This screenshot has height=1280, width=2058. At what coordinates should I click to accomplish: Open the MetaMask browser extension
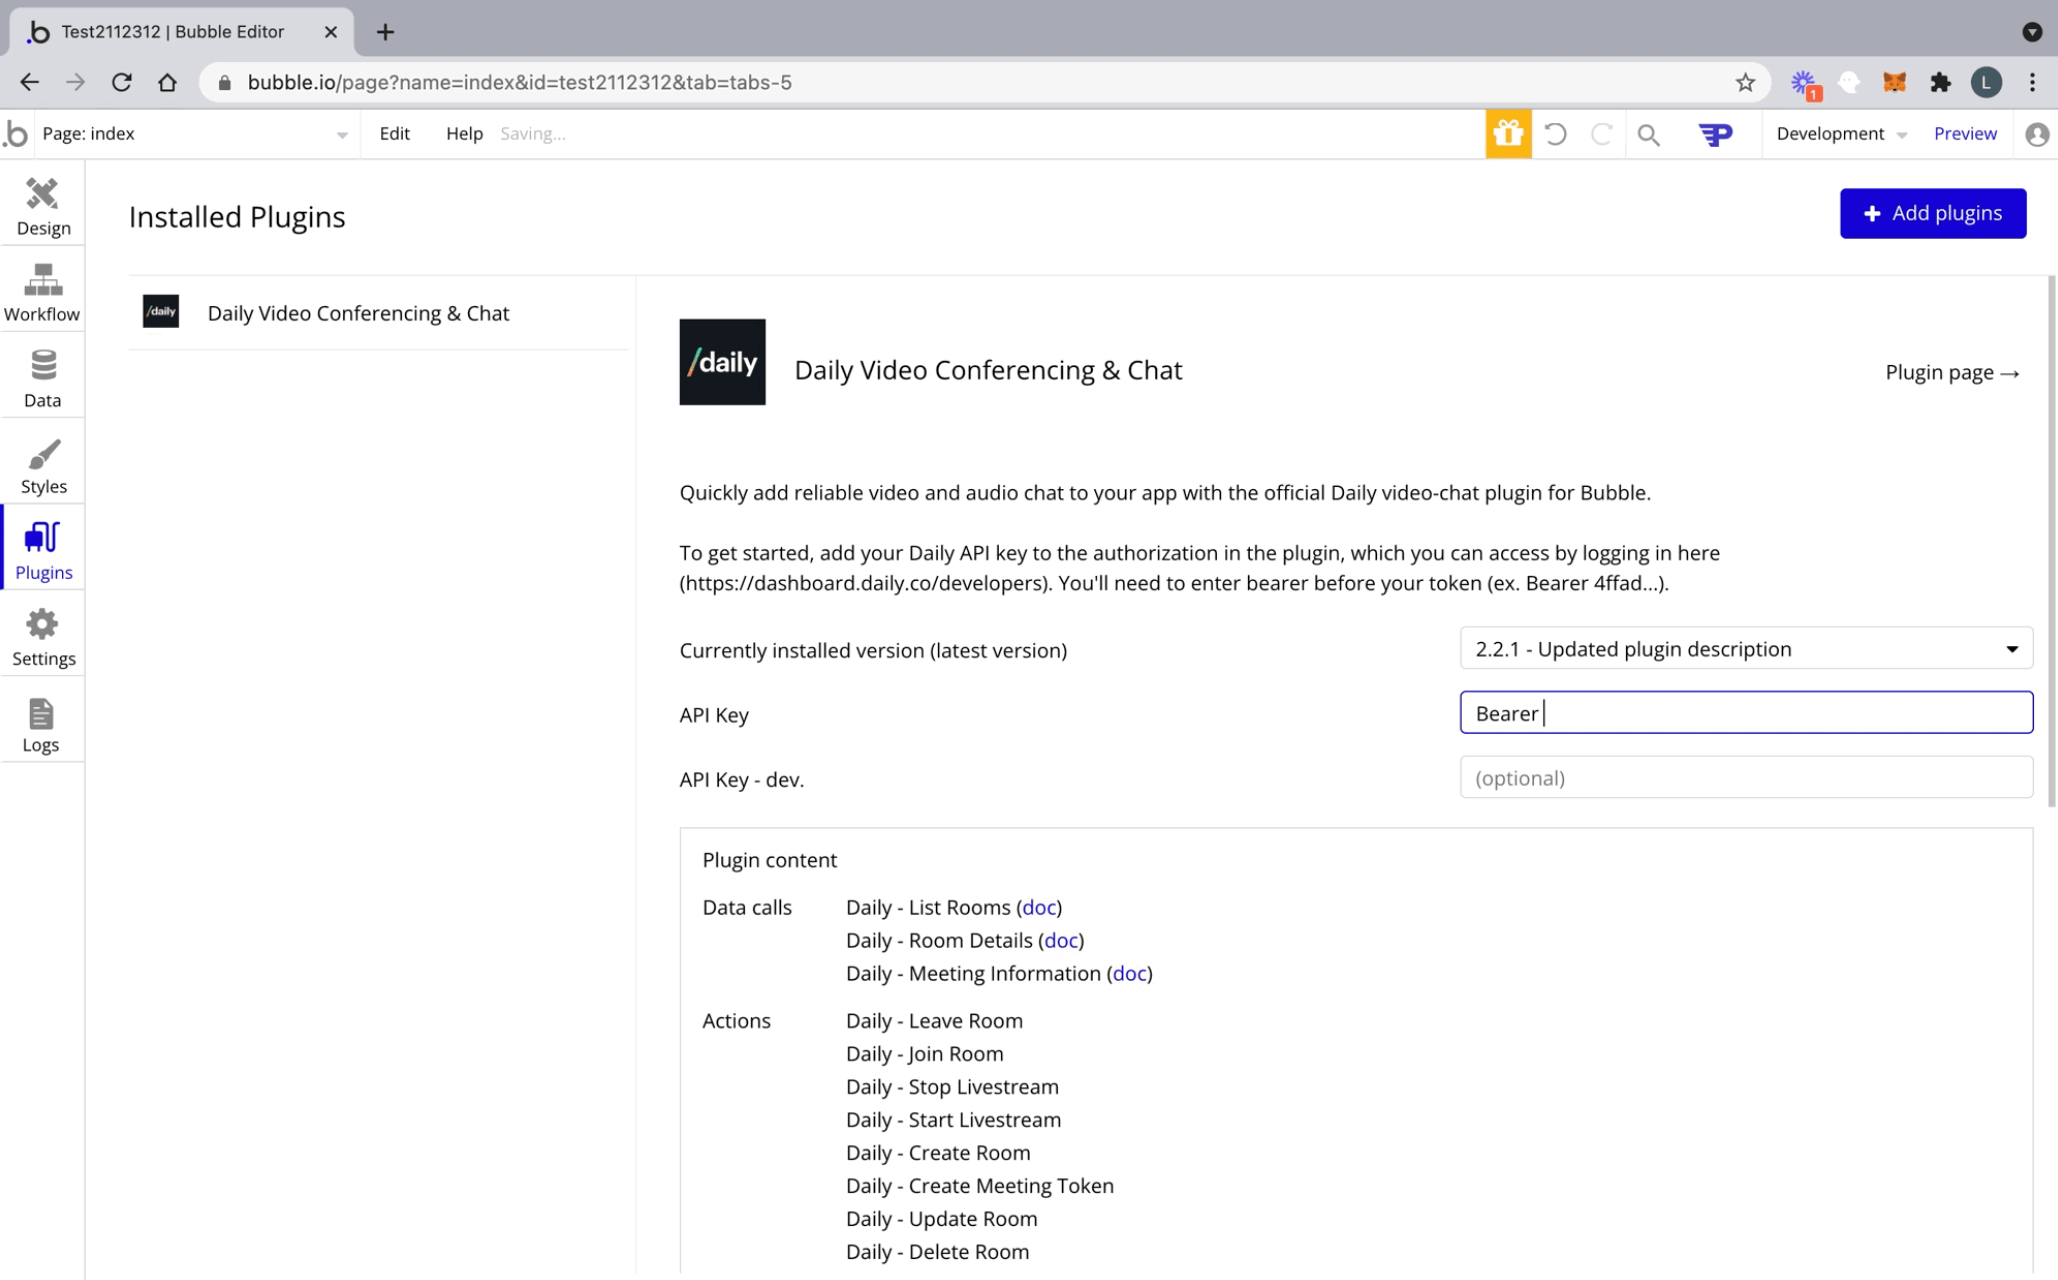point(1894,82)
